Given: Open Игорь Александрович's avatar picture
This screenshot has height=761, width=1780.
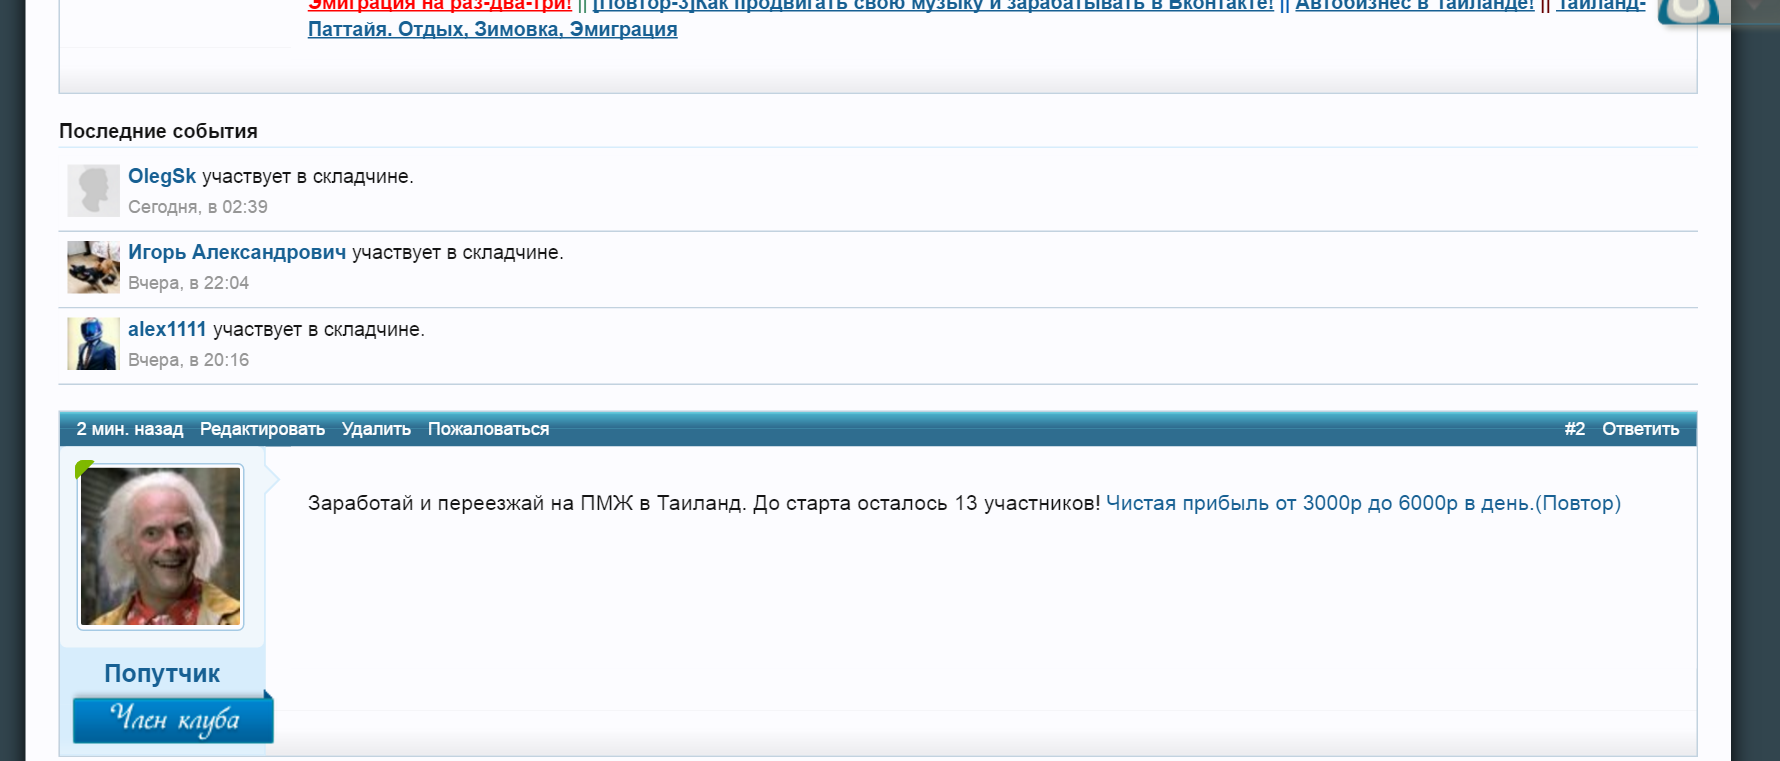Looking at the screenshot, I should (94, 267).
